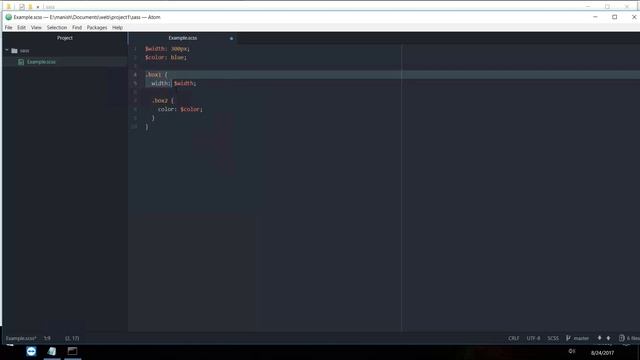Click the git branch icon in status bar
Screen dimensions: 640x360
point(568,338)
